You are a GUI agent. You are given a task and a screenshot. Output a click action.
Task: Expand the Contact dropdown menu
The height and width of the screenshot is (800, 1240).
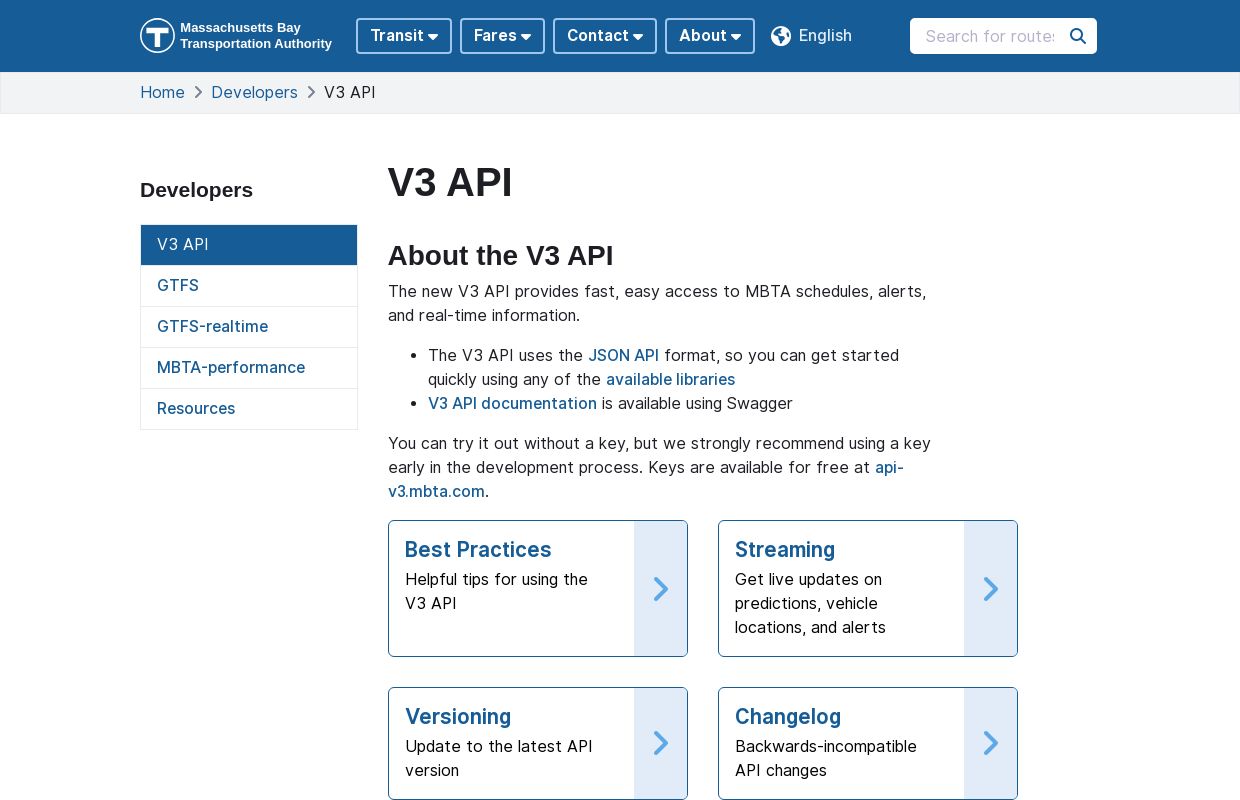[x=605, y=36]
